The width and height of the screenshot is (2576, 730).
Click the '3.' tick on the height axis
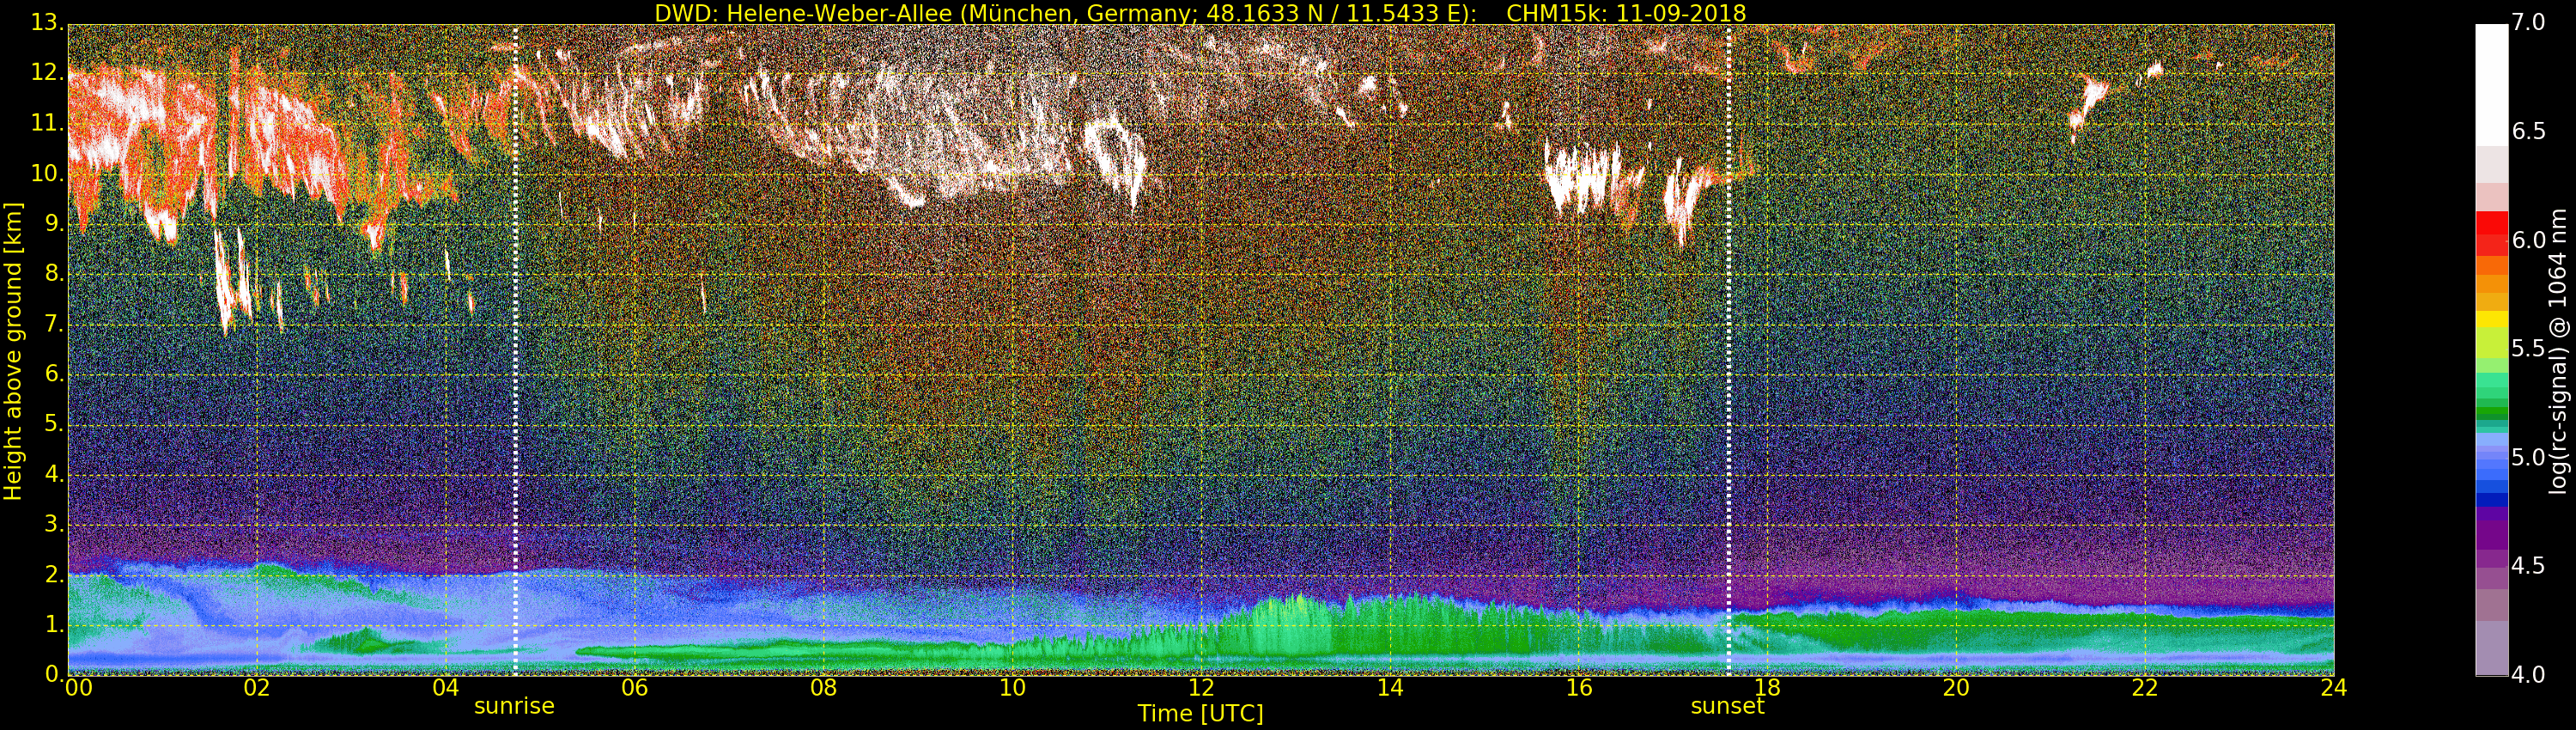pyautogui.click(x=53, y=524)
